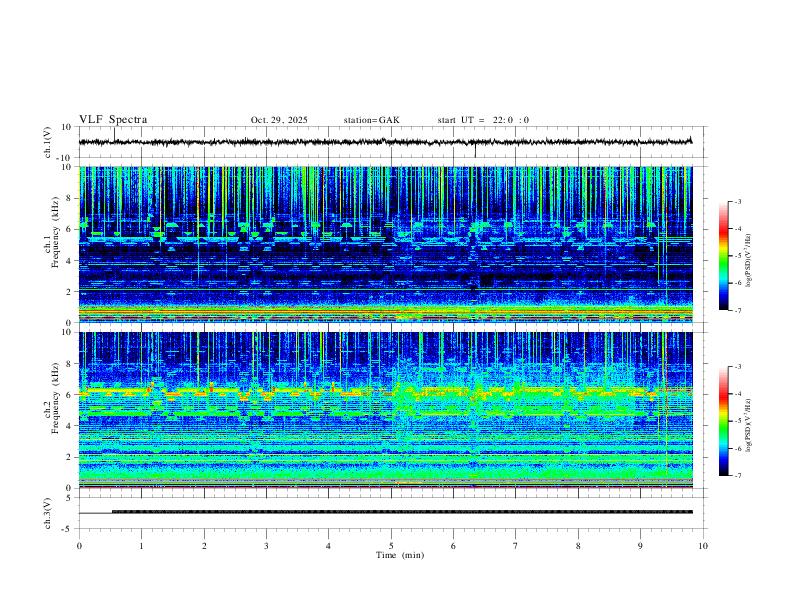Click the "4" kHz tick on ch.1 spectrogram

(70, 261)
